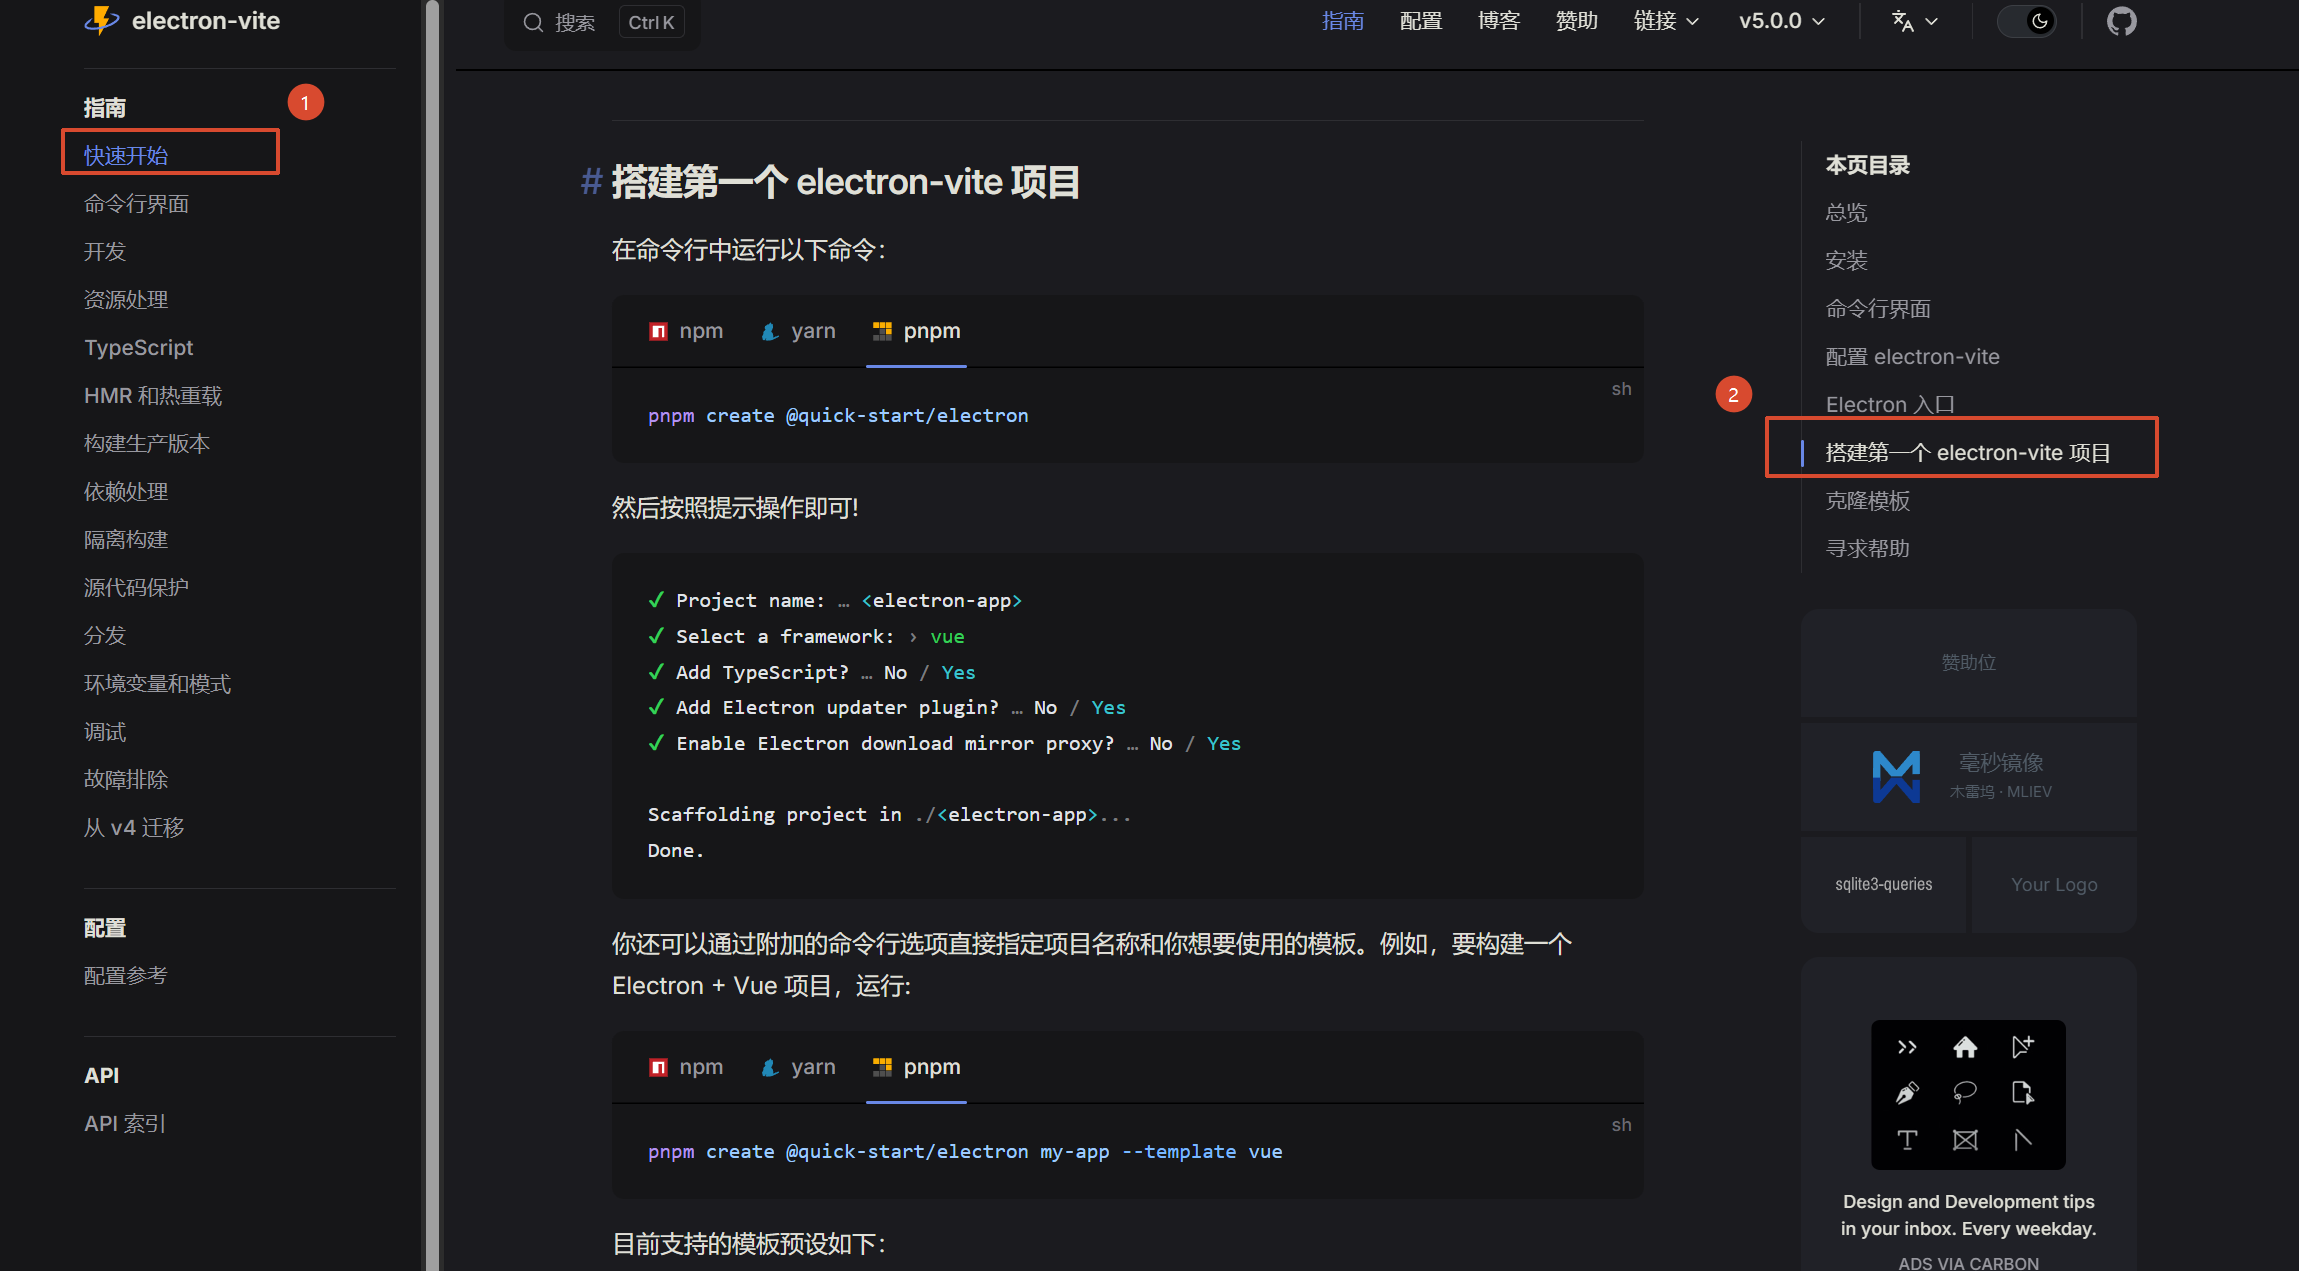Image resolution: width=2299 pixels, height=1271 pixels.
Task: Select npm tab in second code group
Action: [x=686, y=1067]
